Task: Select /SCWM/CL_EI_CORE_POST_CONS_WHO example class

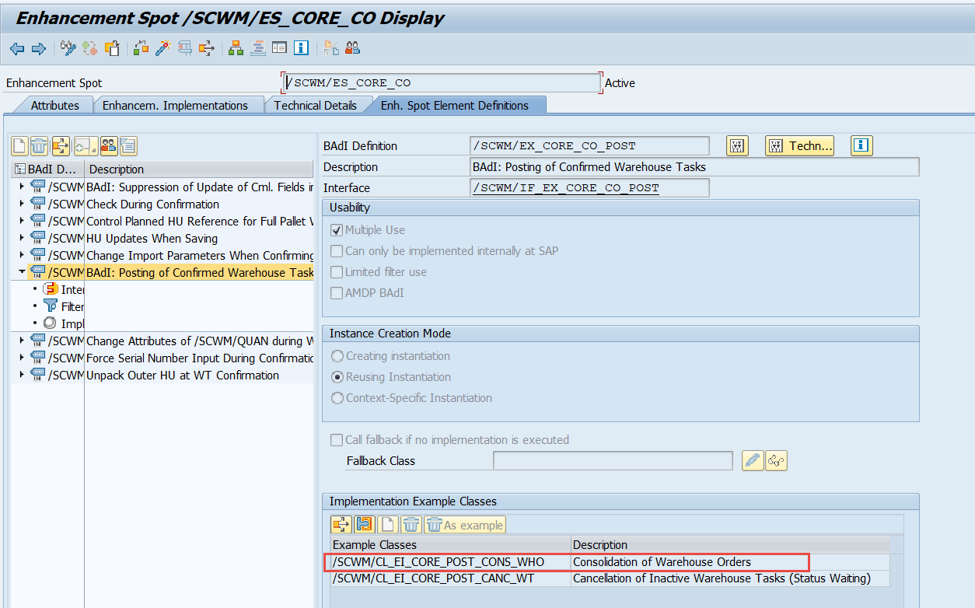Action: point(438,562)
